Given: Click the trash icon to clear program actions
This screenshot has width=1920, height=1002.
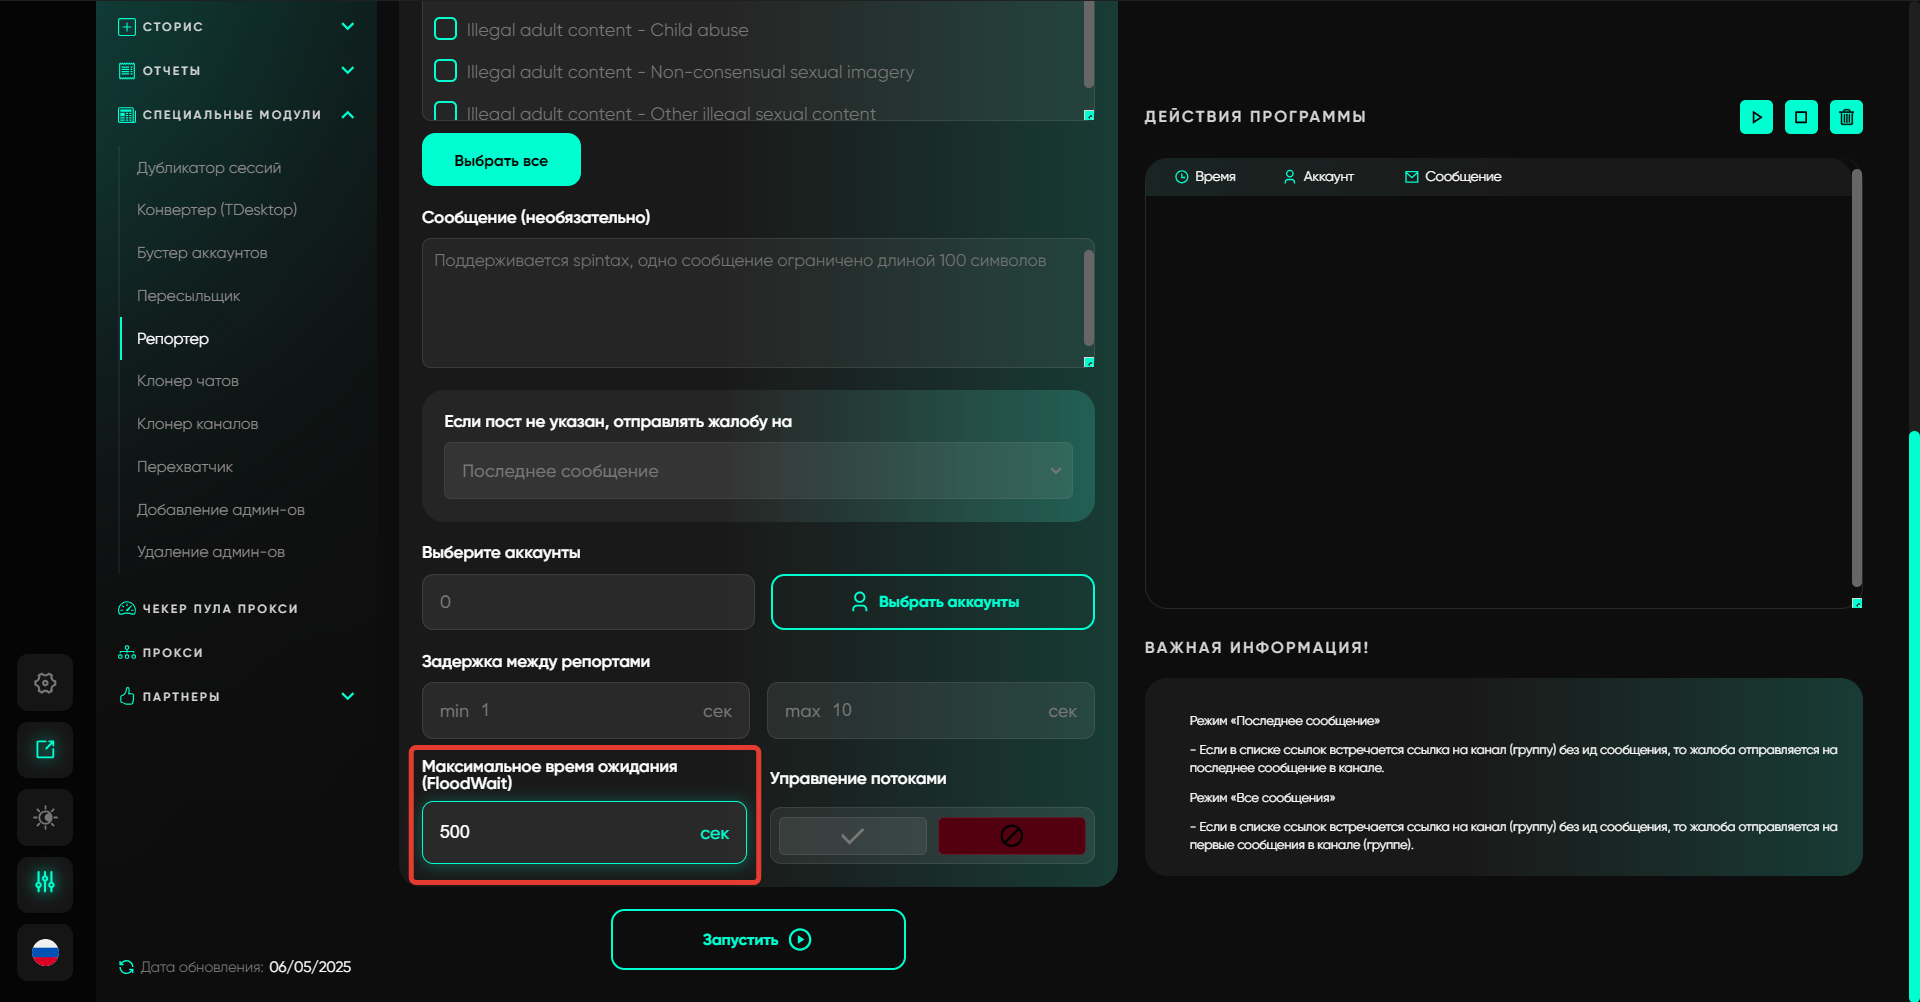Looking at the screenshot, I should (x=1846, y=117).
